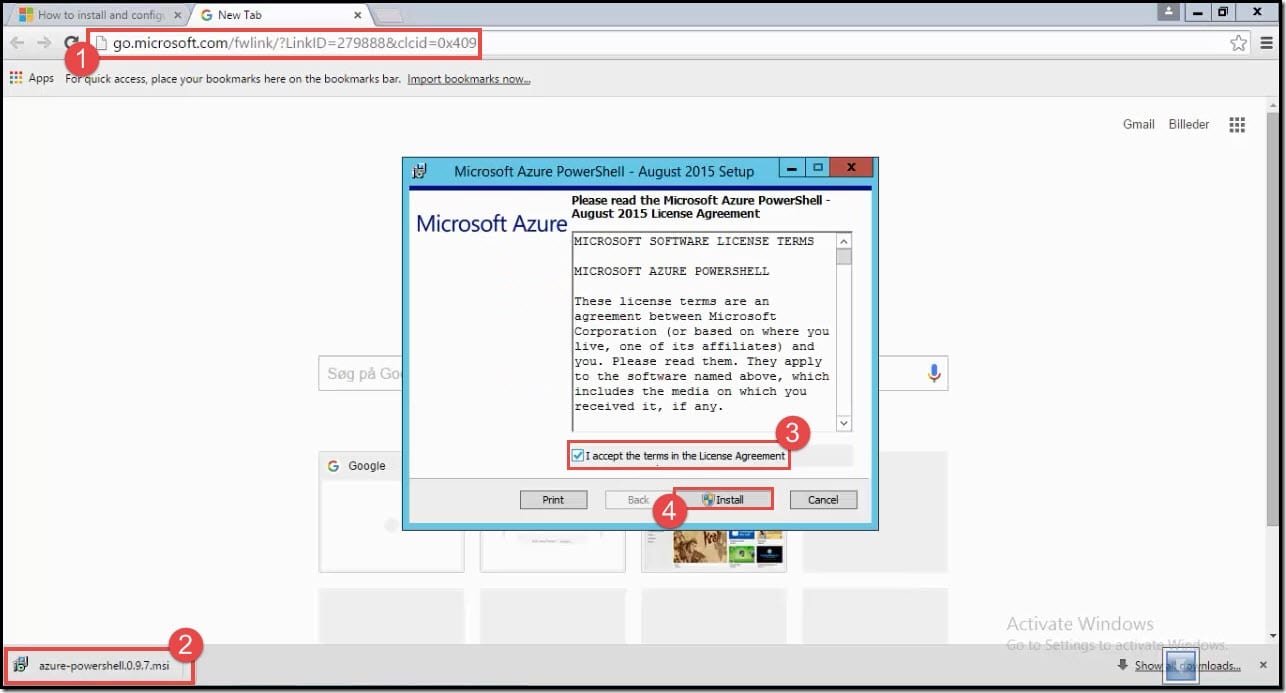Start voice search with the microphone icon
The width and height of the screenshot is (1286, 693).
[933, 373]
